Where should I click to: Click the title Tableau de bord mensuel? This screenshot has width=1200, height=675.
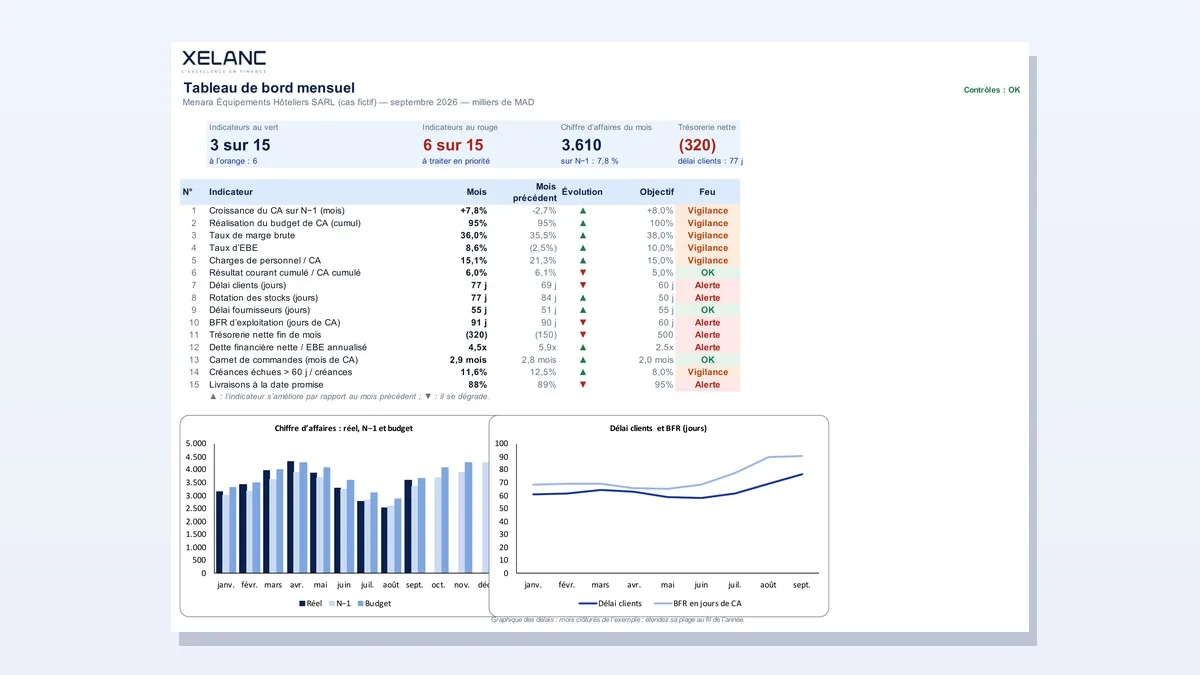(269, 88)
